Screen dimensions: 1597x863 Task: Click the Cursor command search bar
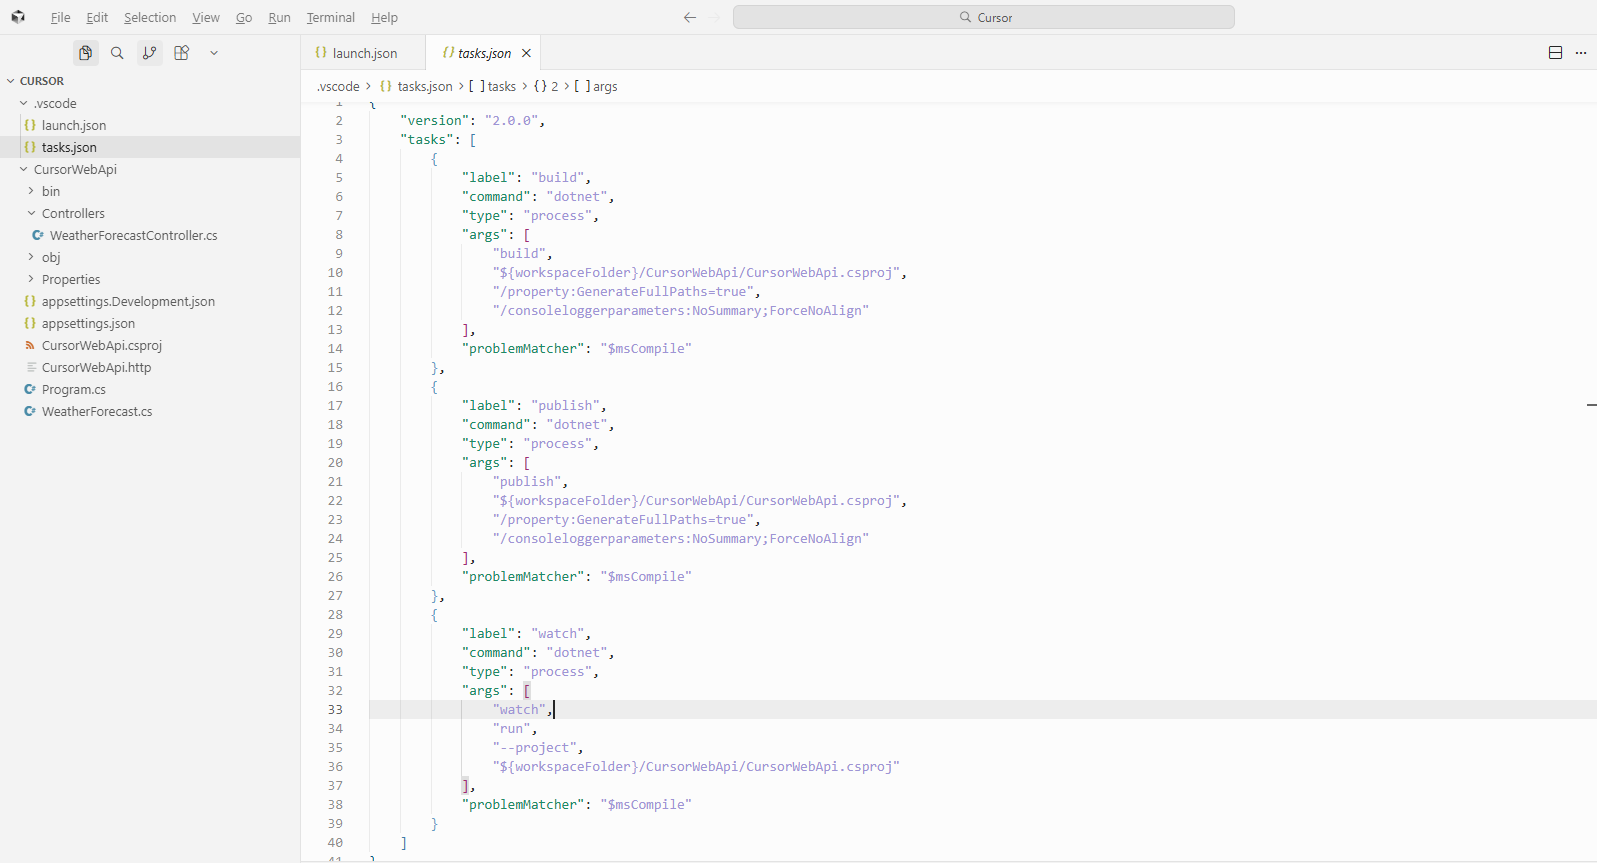pos(983,17)
